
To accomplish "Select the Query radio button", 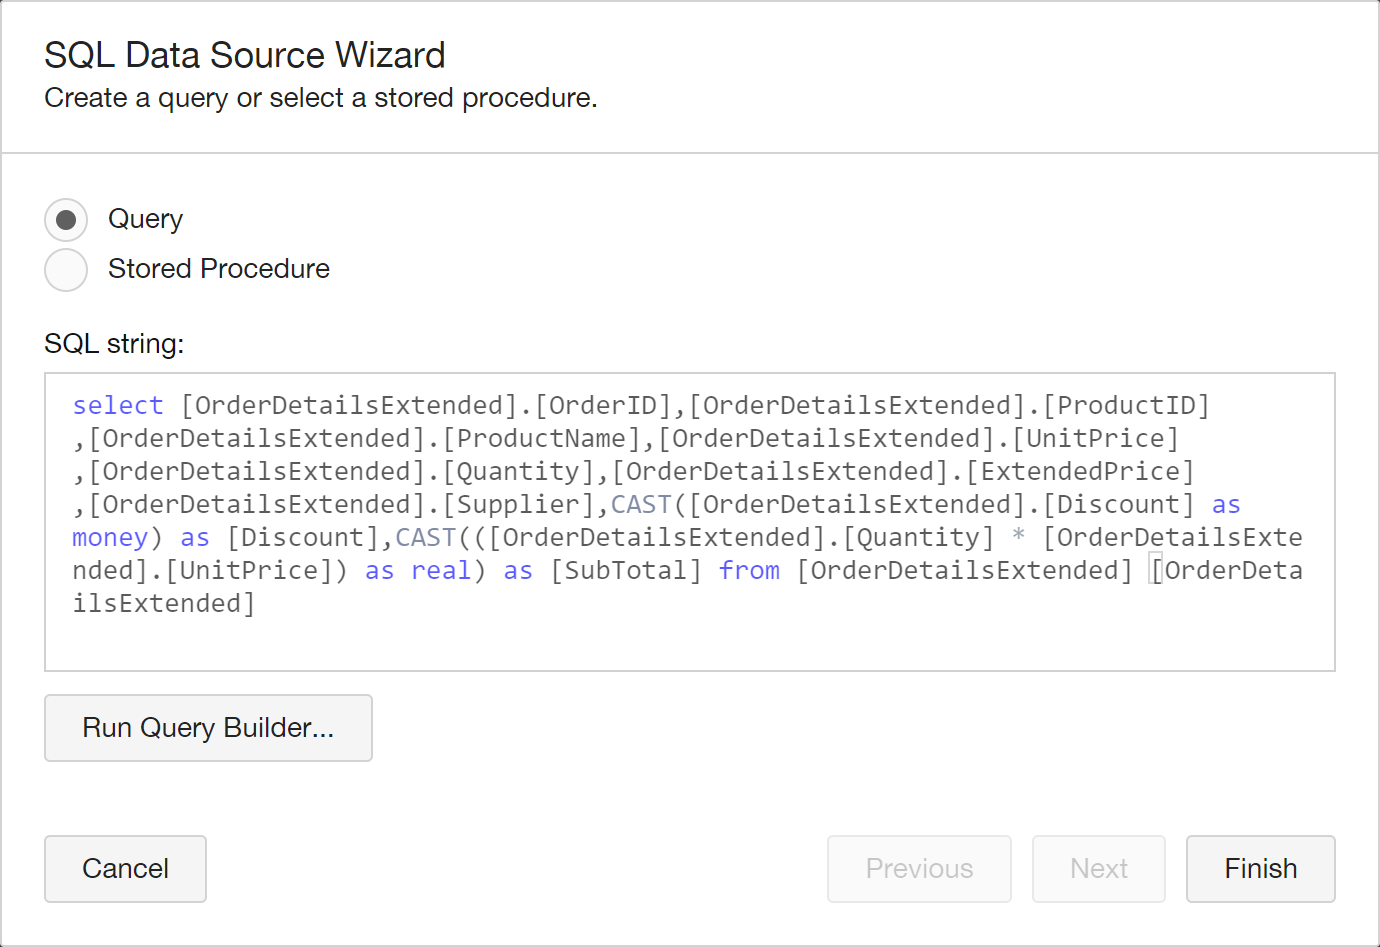I will [x=66, y=220].
